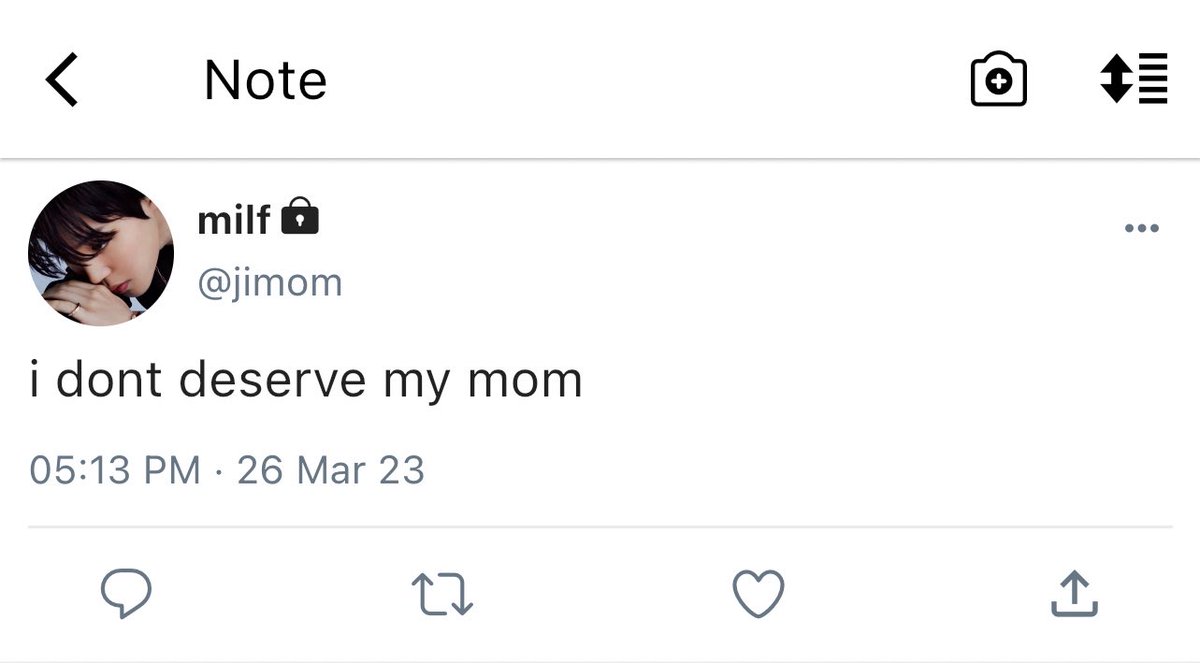1200x663 pixels.
Task: Click the plus symbol inside the camera icon
Action: click(x=998, y=85)
